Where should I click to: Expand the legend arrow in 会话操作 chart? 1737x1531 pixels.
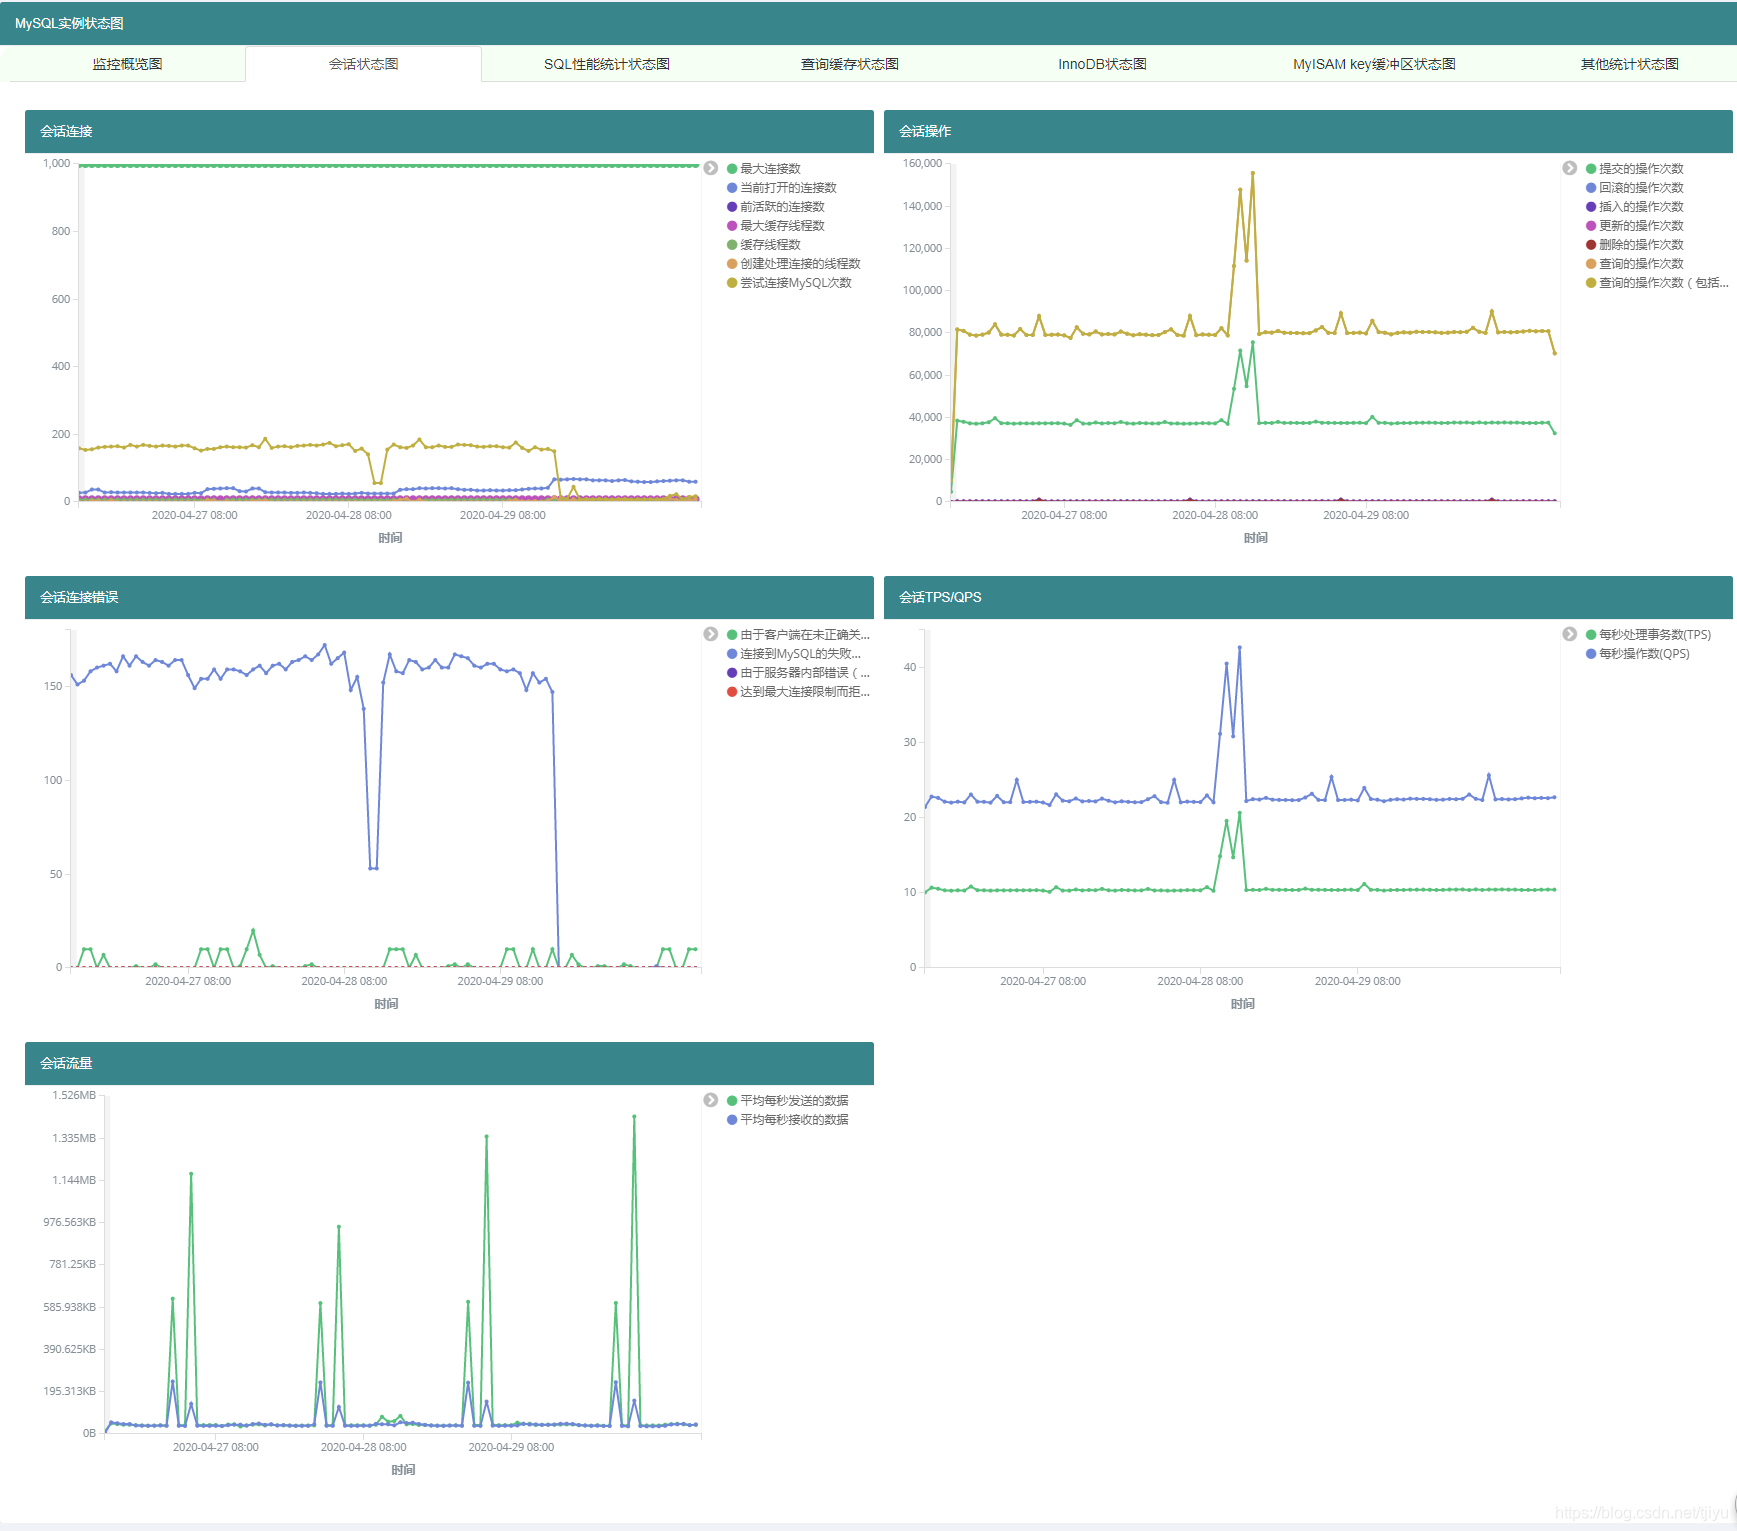point(1570,168)
